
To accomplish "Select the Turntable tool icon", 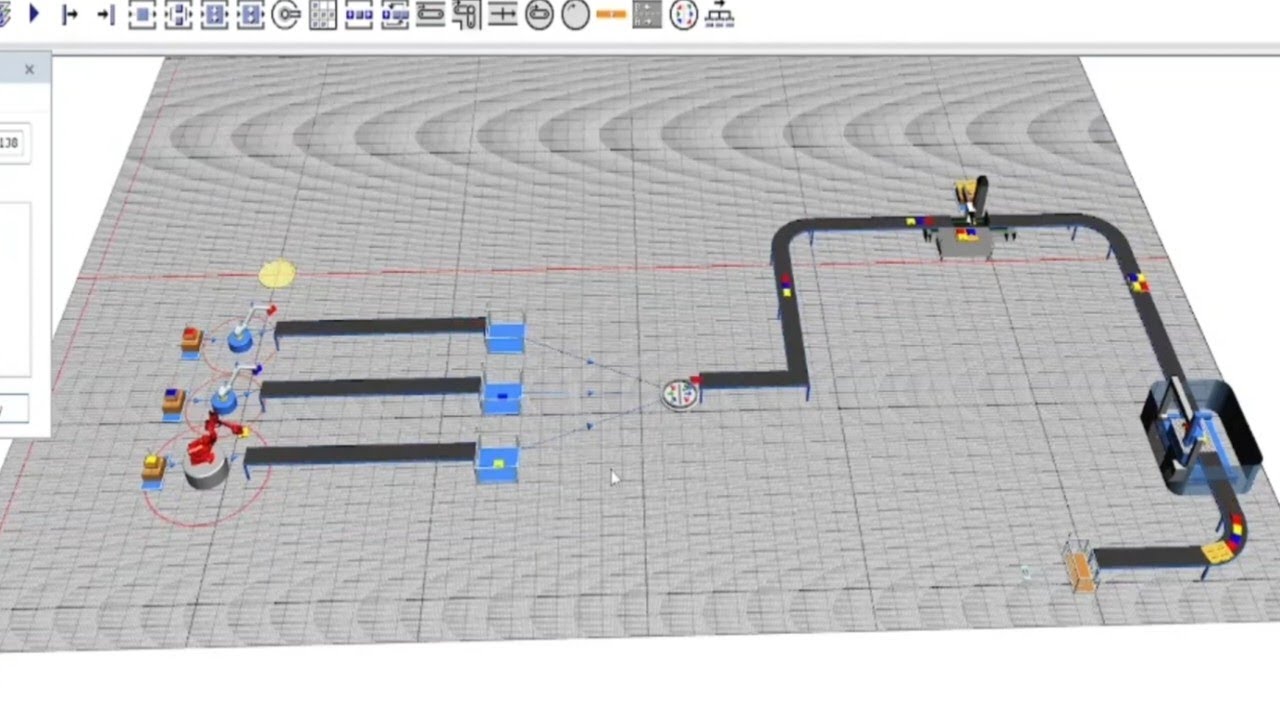I will point(539,14).
